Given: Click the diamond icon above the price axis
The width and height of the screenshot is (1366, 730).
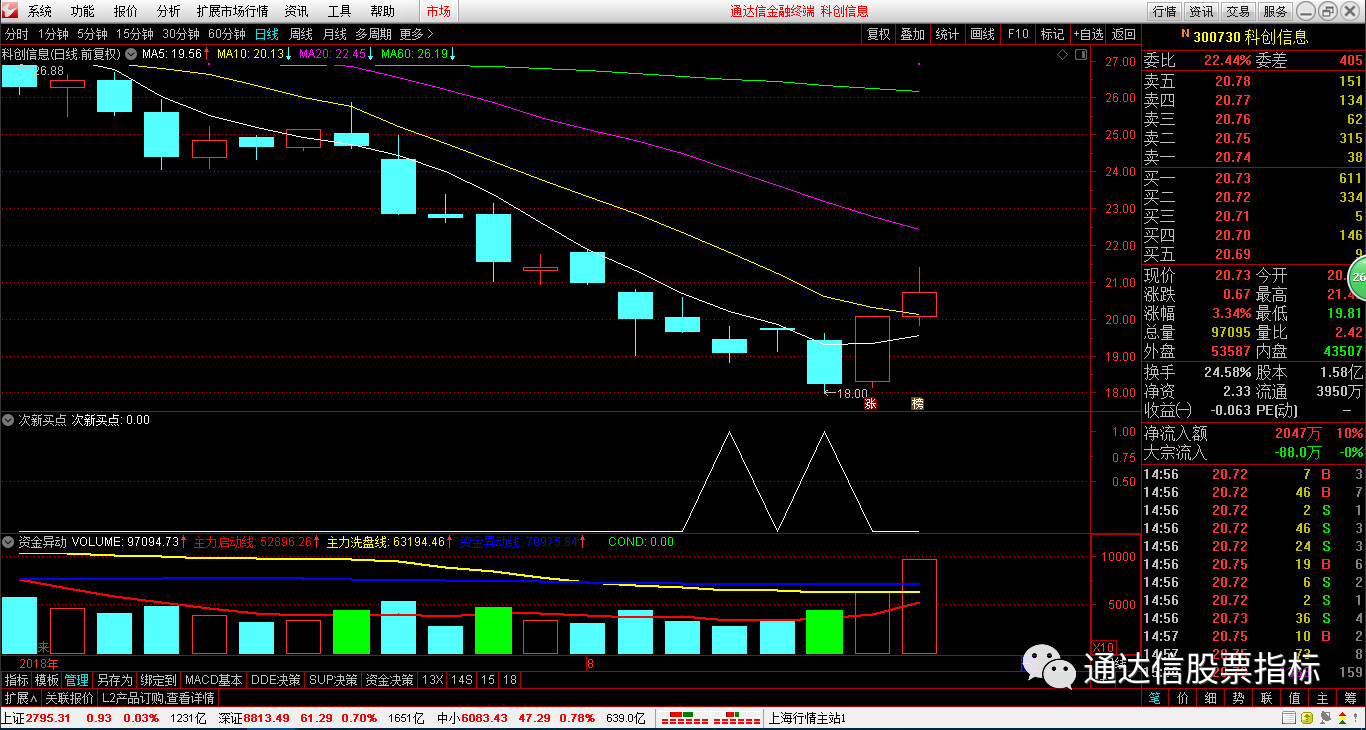Looking at the screenshot, I should (x=1062, y=54).
